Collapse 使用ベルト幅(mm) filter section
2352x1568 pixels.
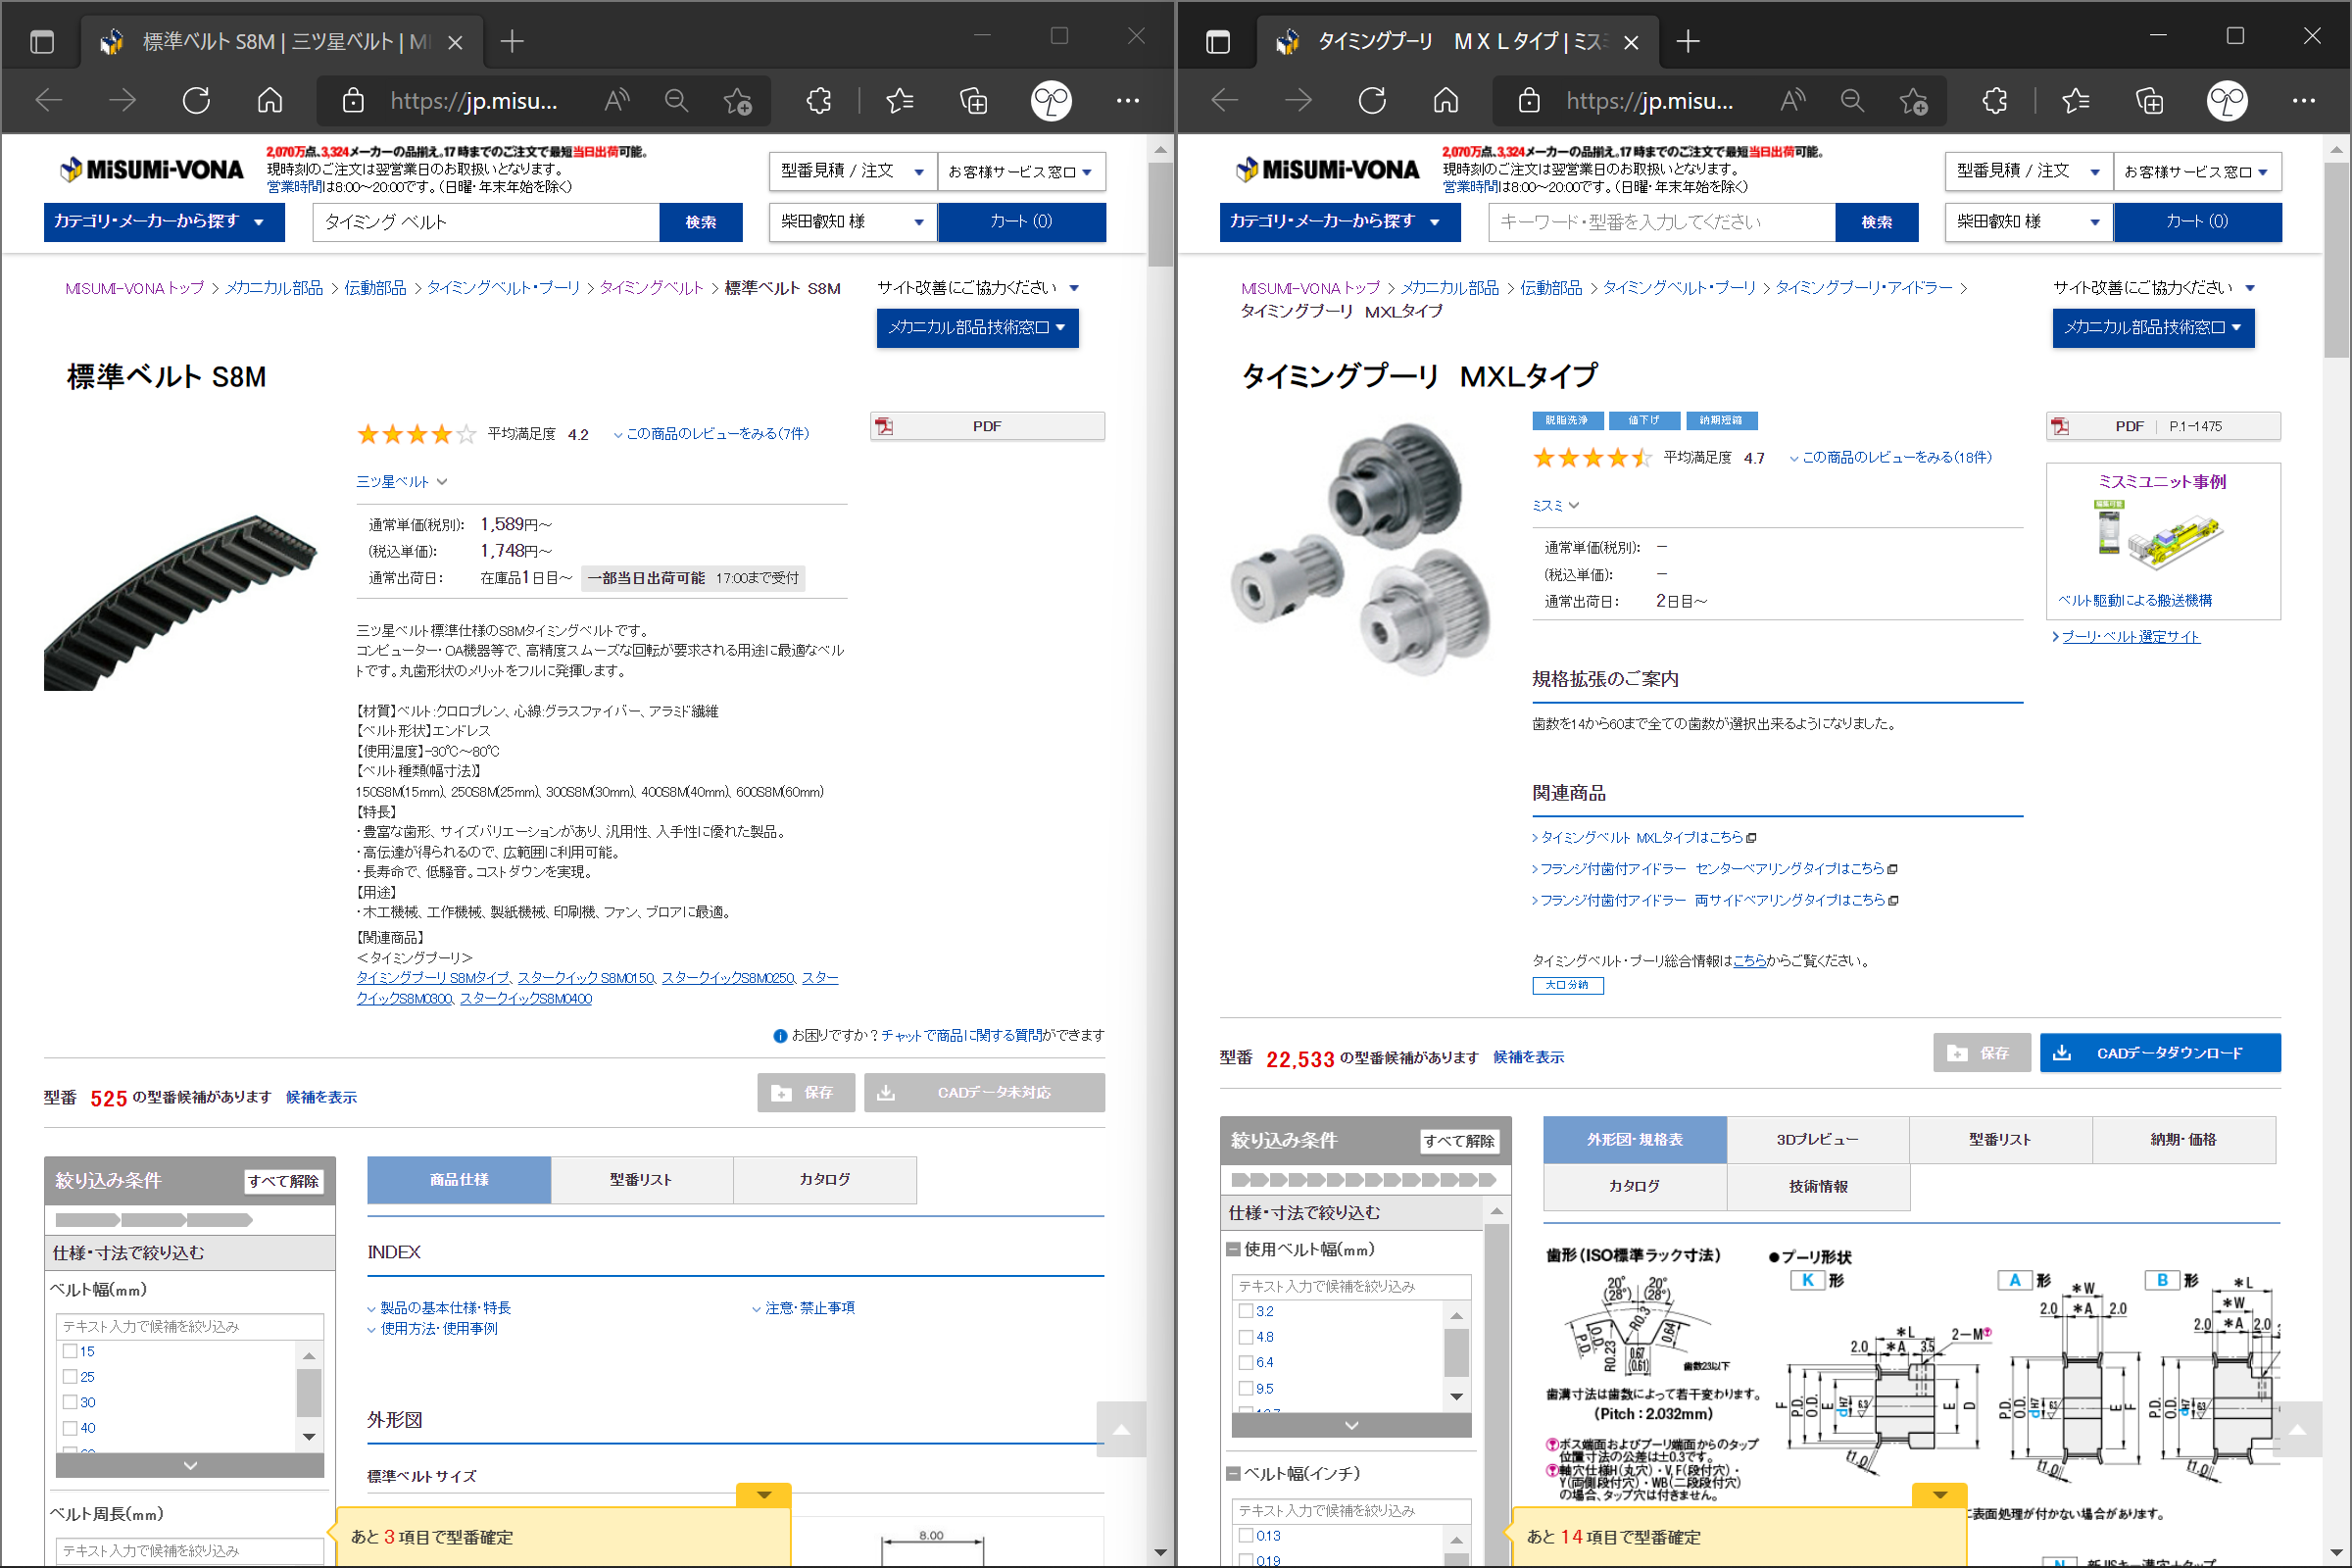[1234, 1249]
